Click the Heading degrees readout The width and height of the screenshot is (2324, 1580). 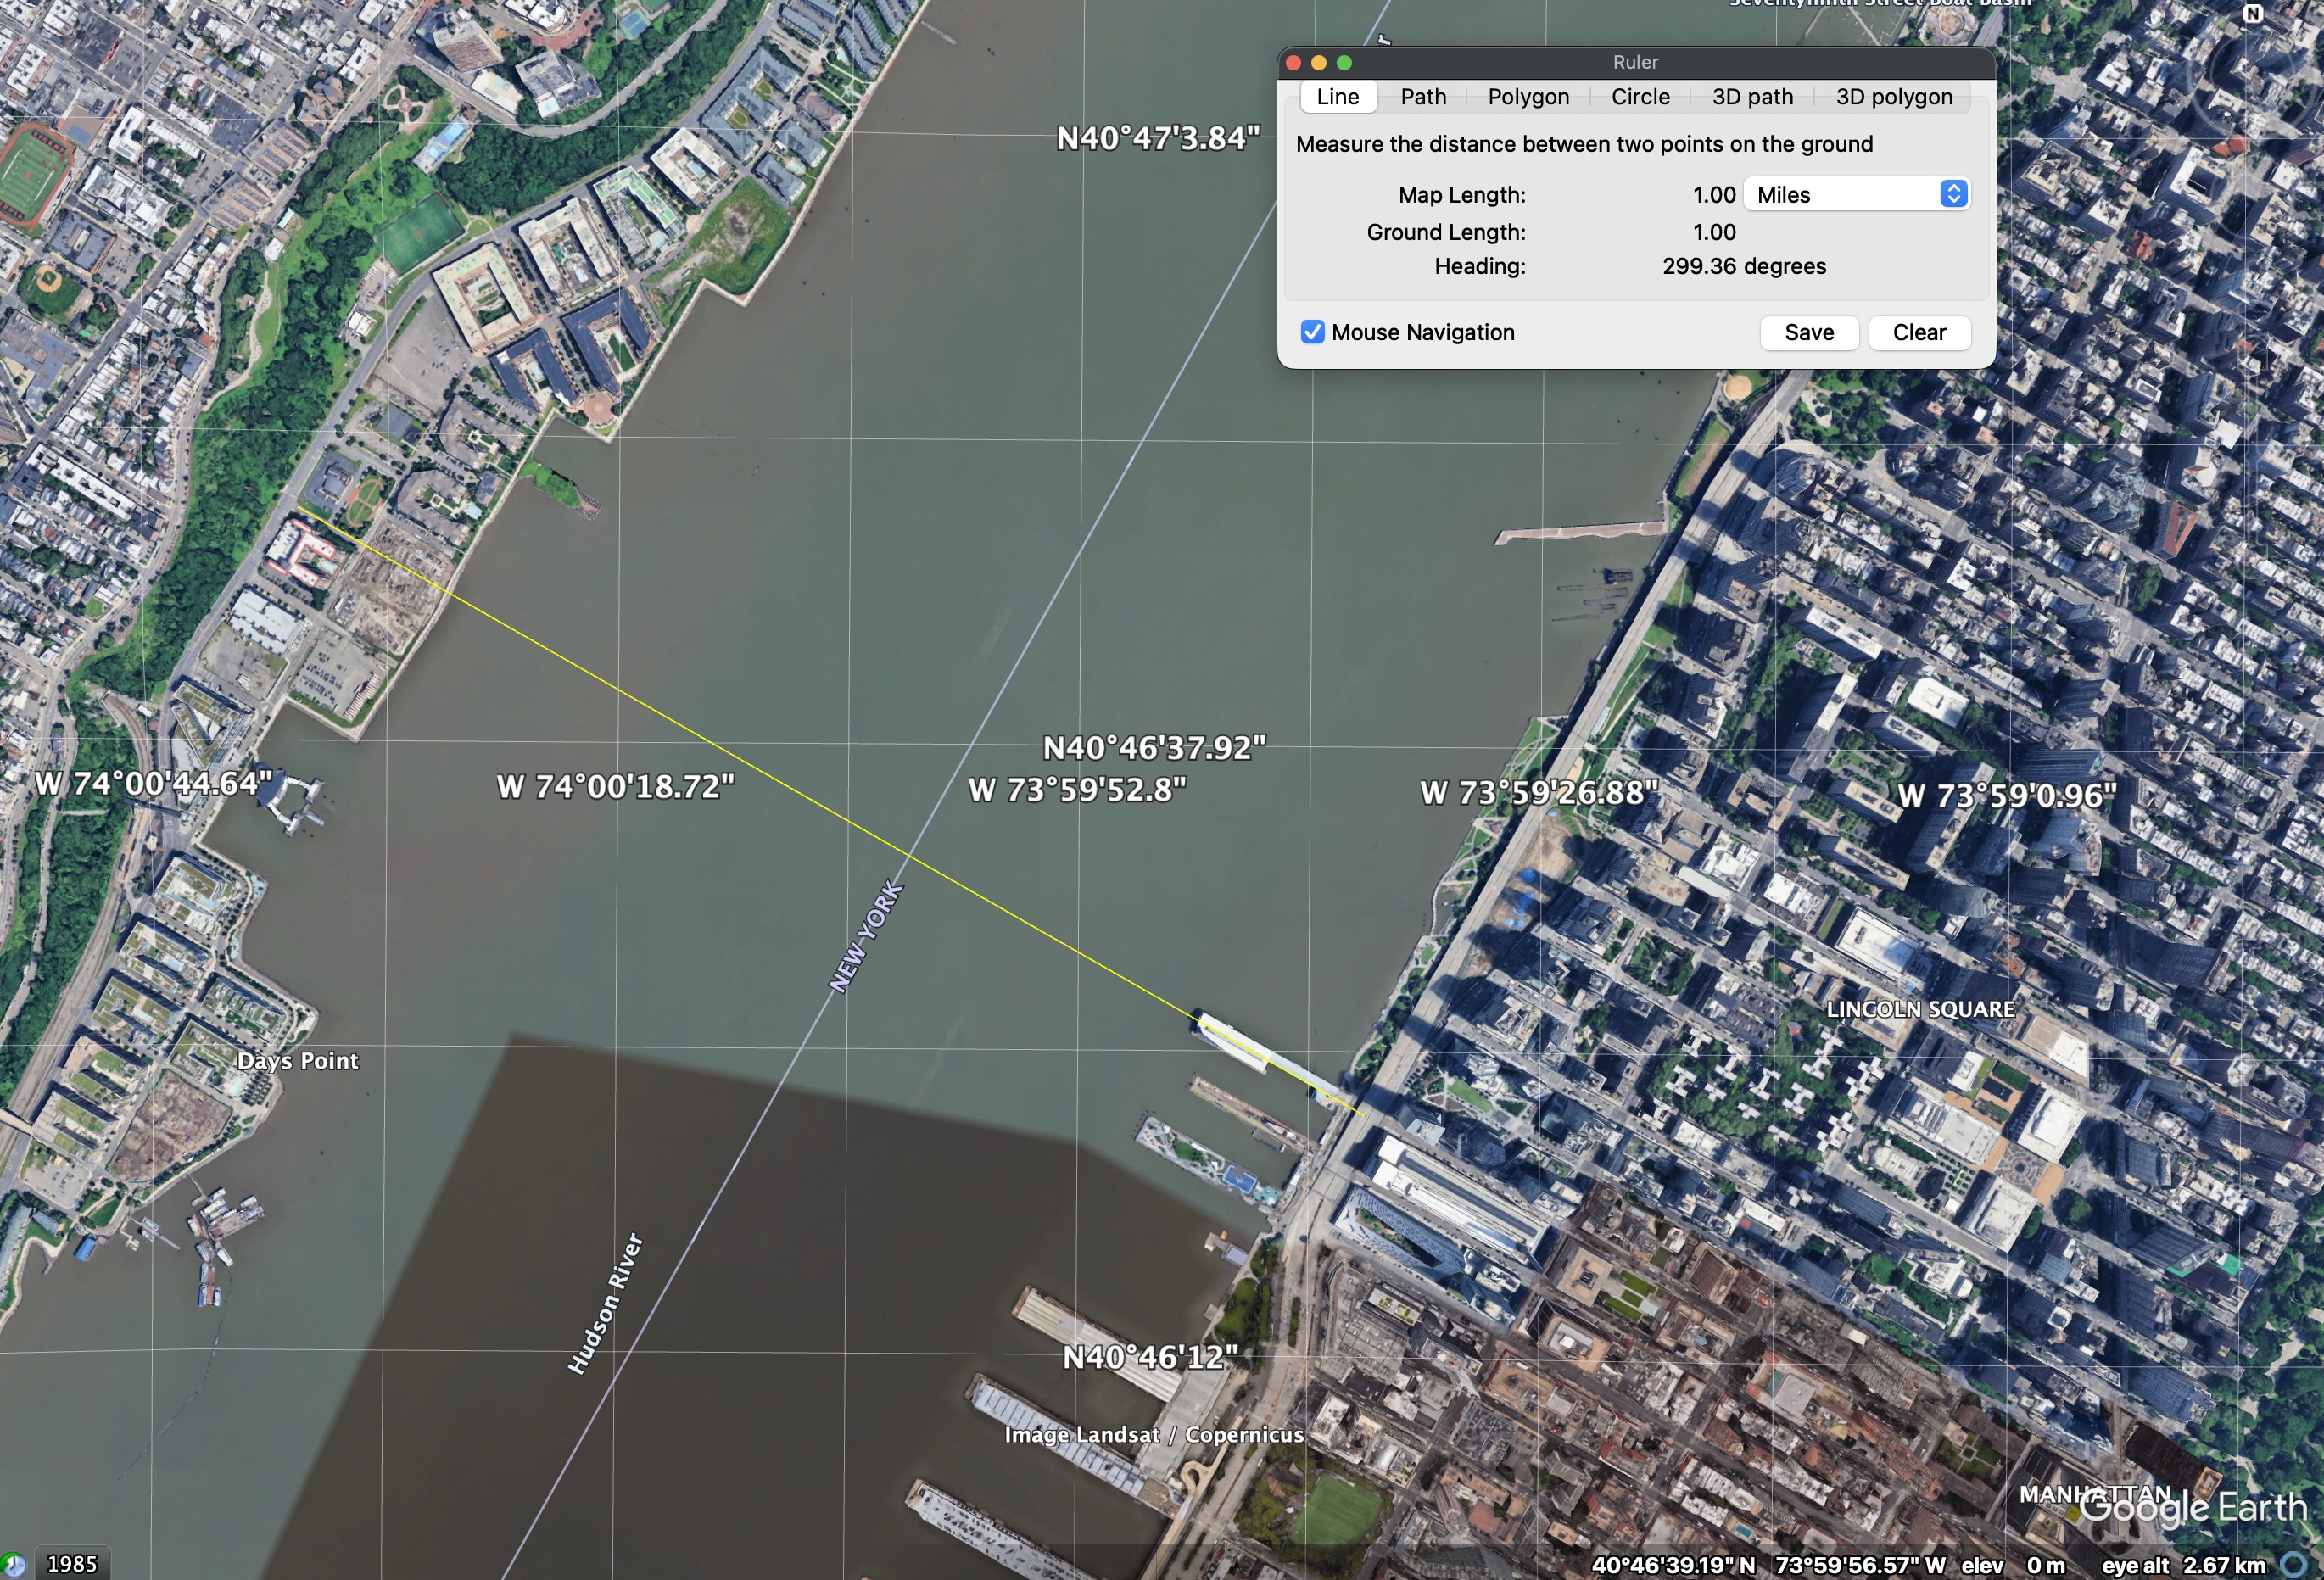tap(1743, 266)
